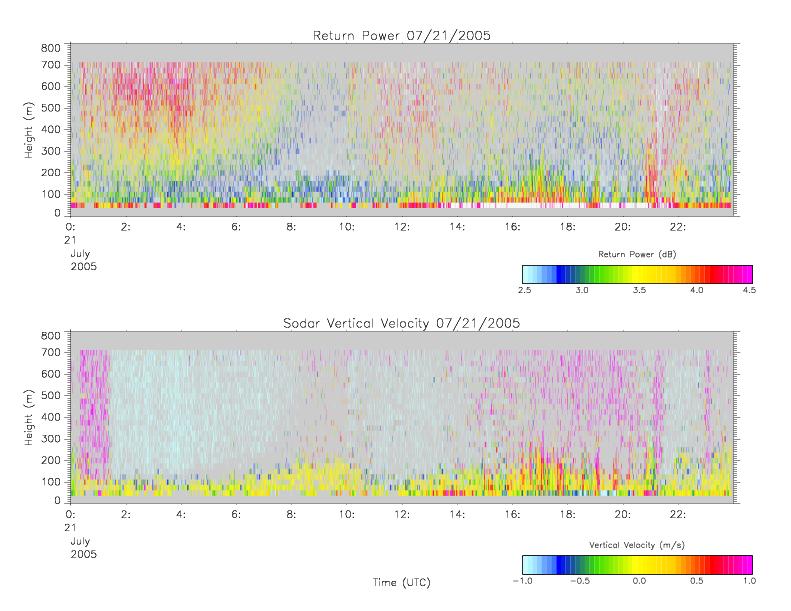Click the Sodar Vertical Velocity heatmap plot area
Screen dimensions: 791x611
click(x=402, y=417)
